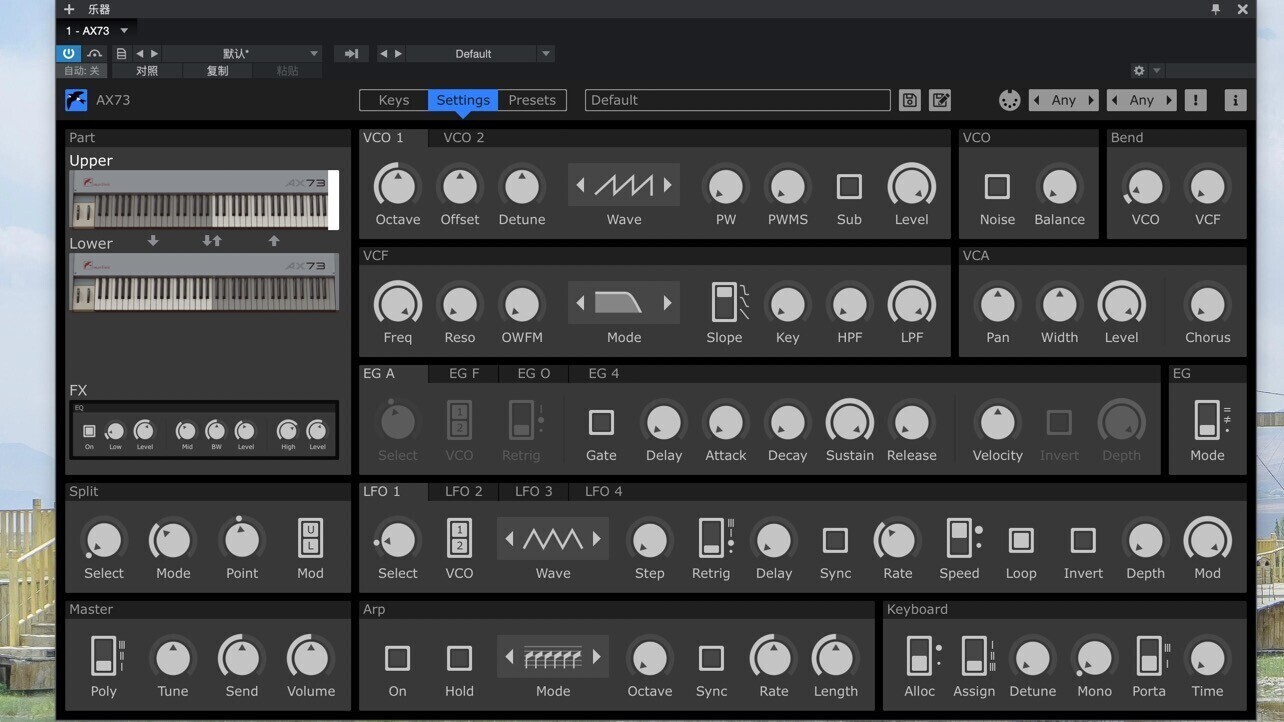Step the first Any selector right

click(x=1091, y=100)
